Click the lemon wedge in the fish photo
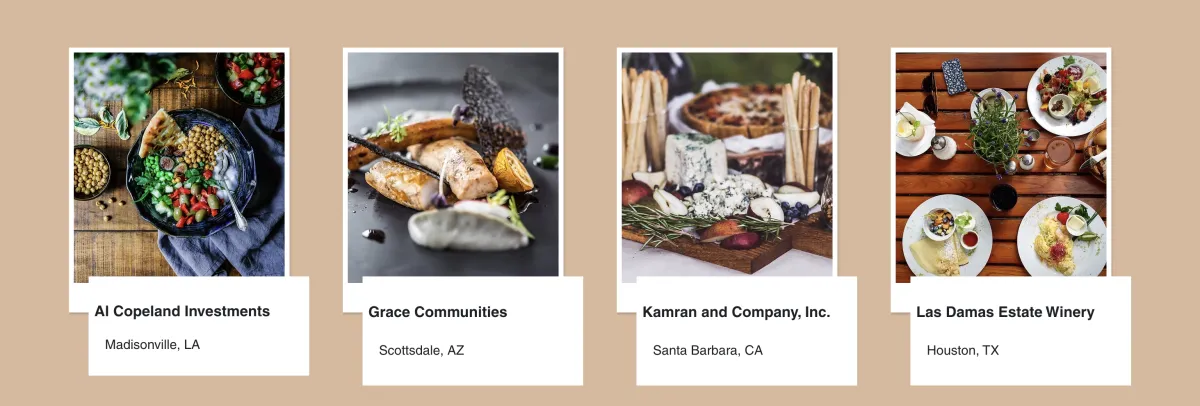Viewport: 1200px width, 406px height. coord(513,170)
